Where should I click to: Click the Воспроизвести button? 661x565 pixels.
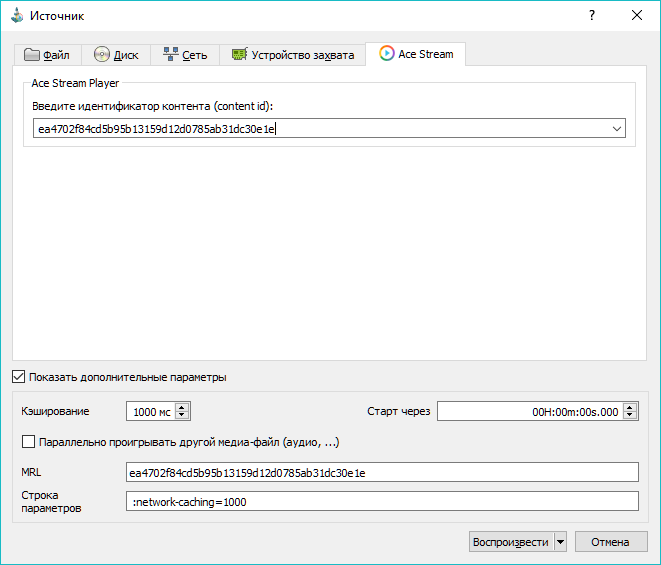pos(511,542)
